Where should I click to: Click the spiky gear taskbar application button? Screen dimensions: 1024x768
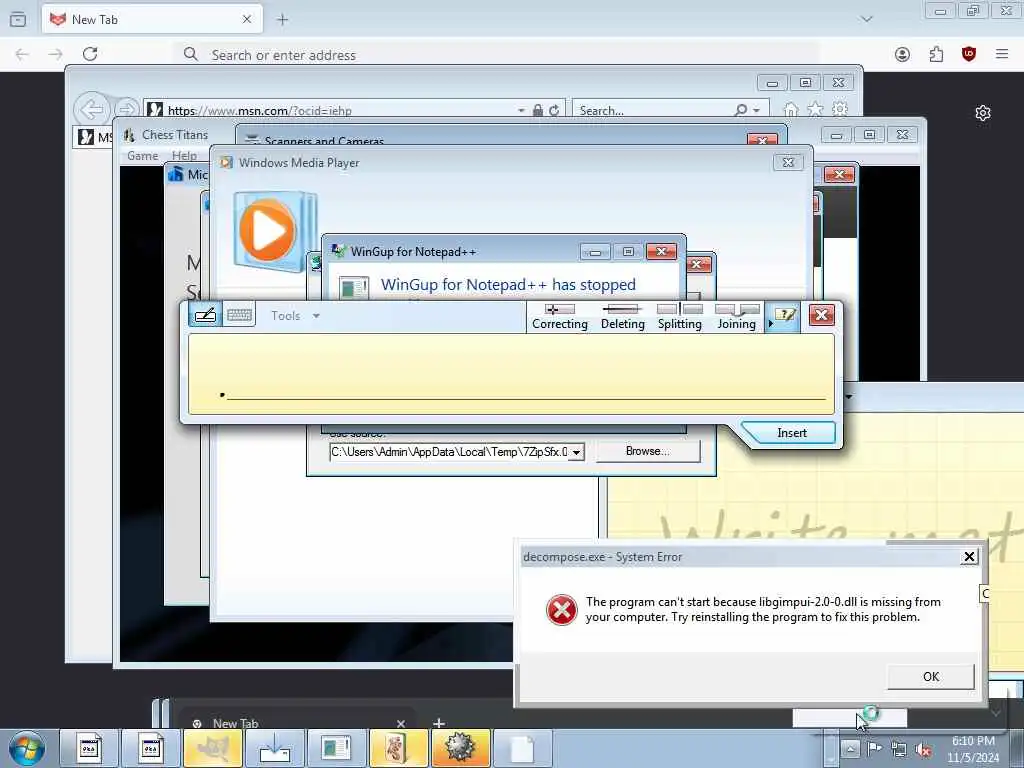460,748
